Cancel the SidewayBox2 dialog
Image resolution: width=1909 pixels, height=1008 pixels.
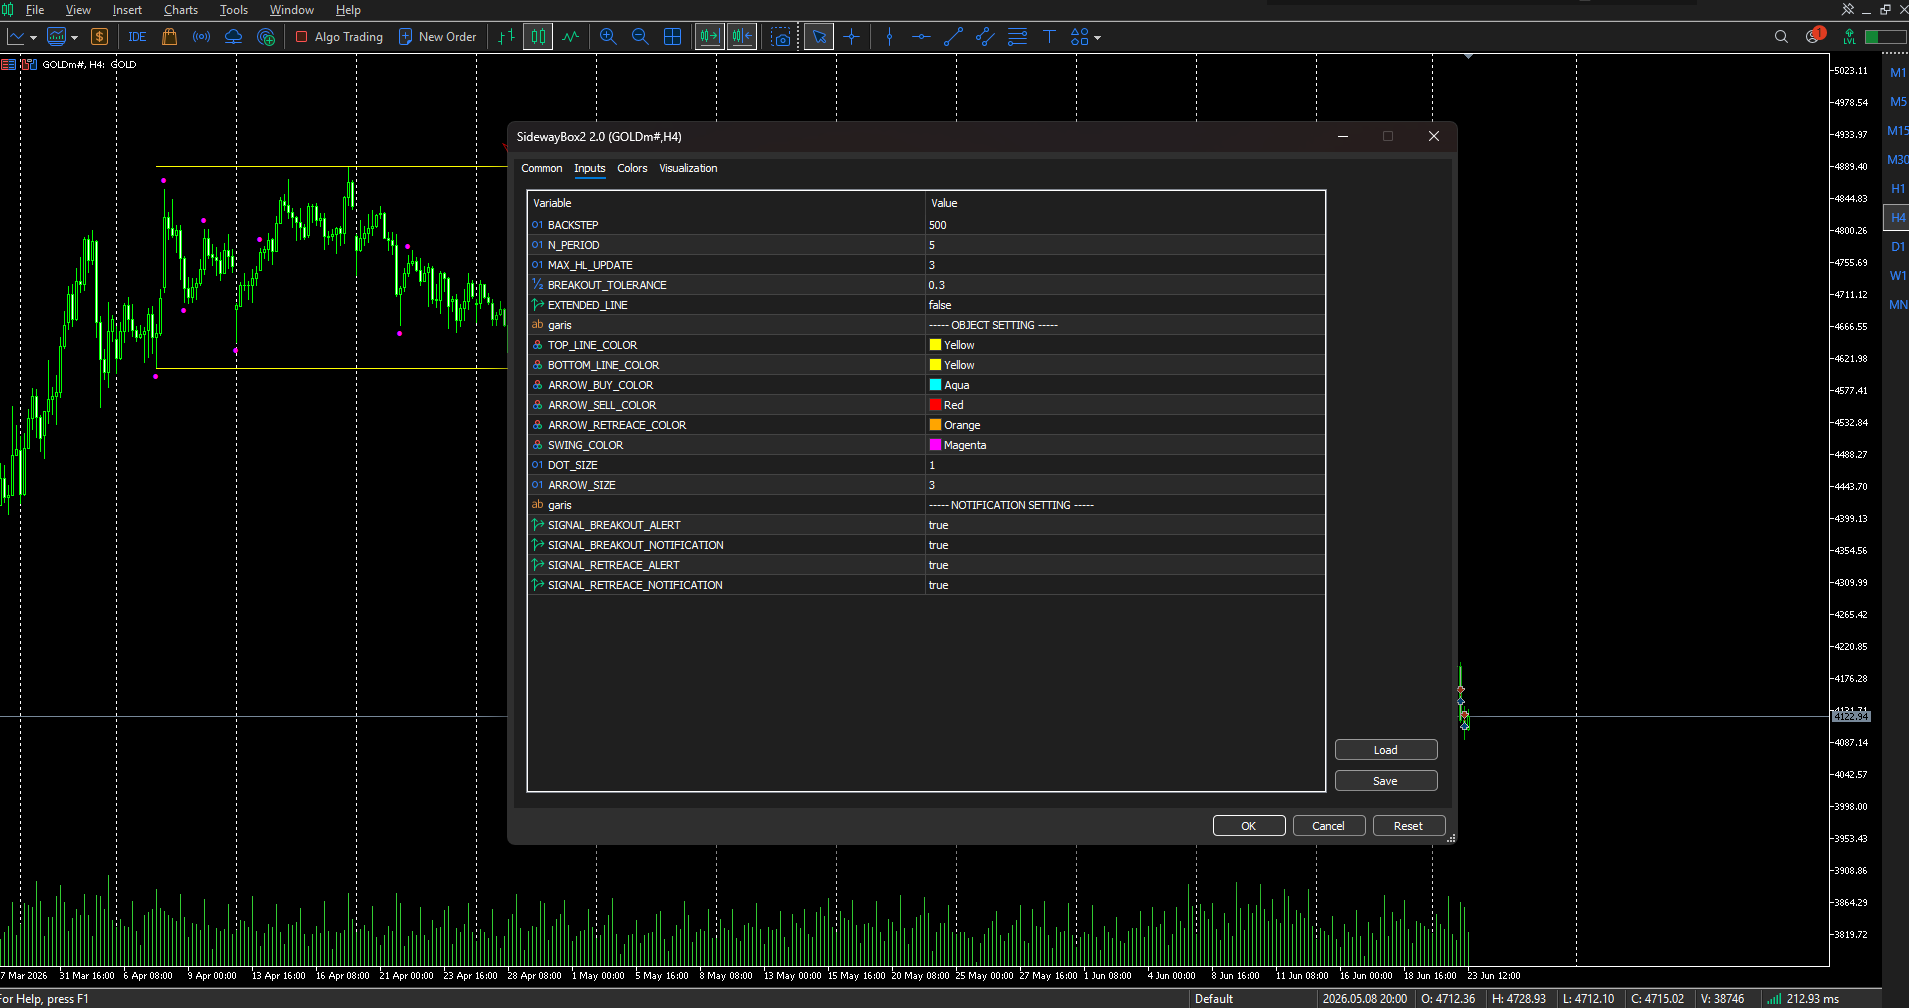[x=1329, y=826]
